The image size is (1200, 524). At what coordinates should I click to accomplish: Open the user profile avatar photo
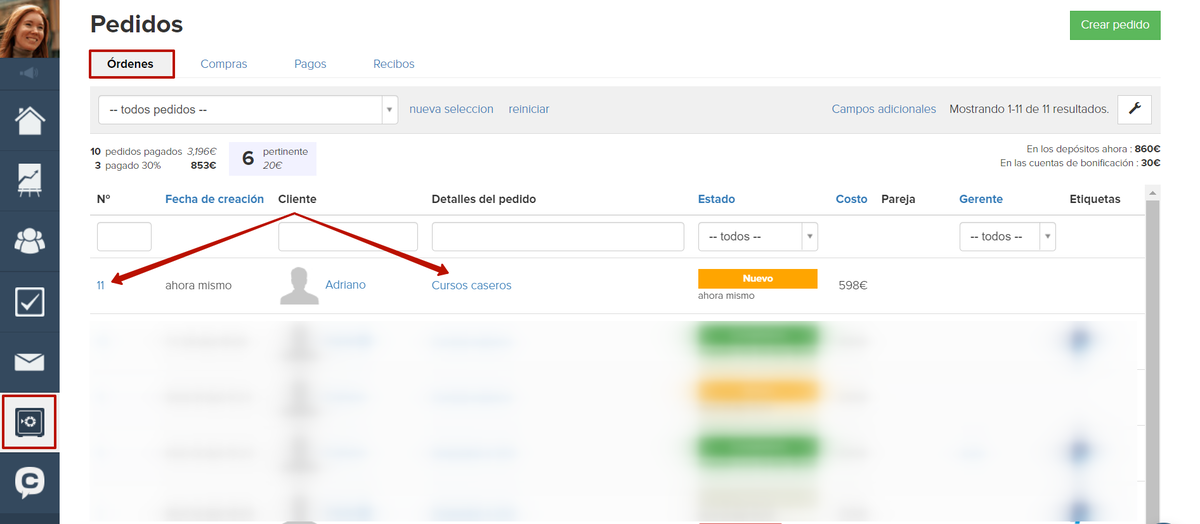tap(29, 29)
